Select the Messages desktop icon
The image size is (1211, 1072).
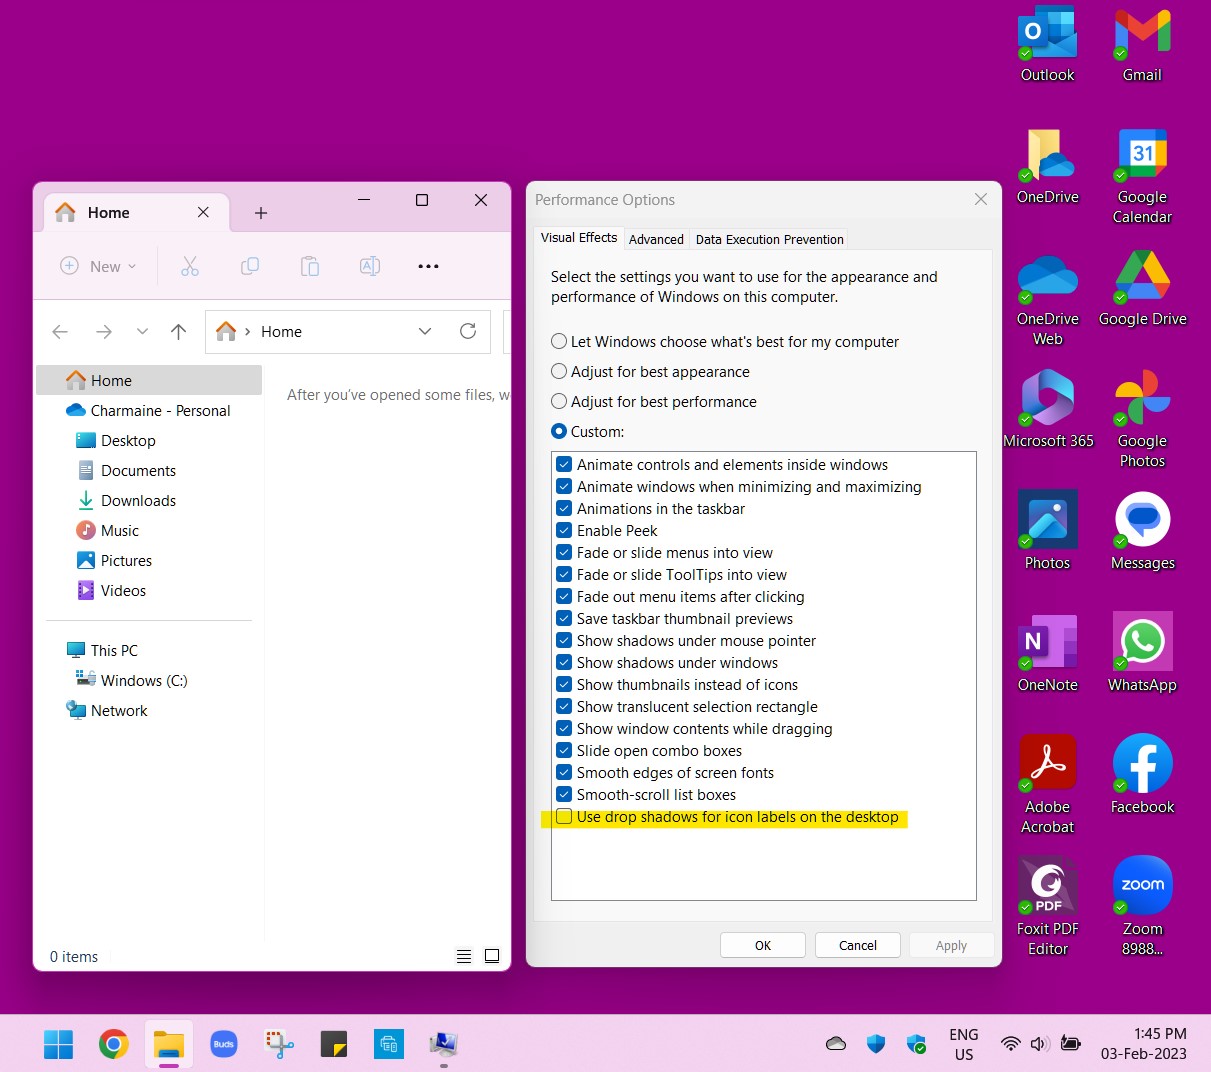tap(1142, 532)
